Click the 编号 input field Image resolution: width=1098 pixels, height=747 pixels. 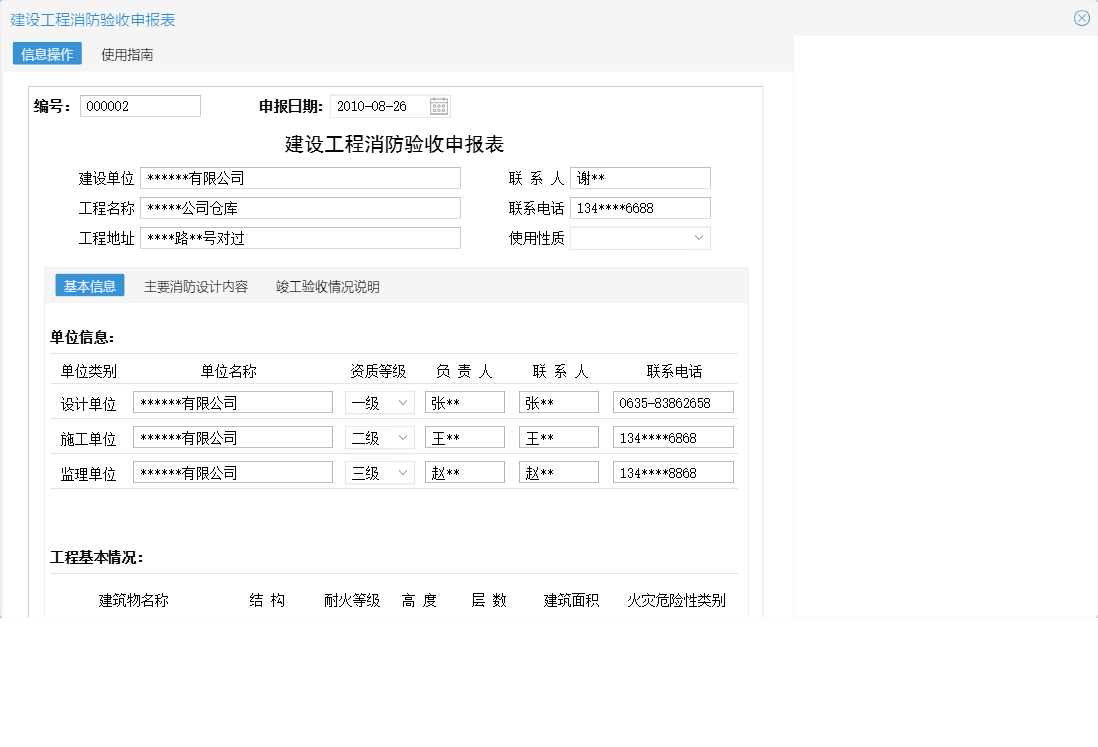140,105
